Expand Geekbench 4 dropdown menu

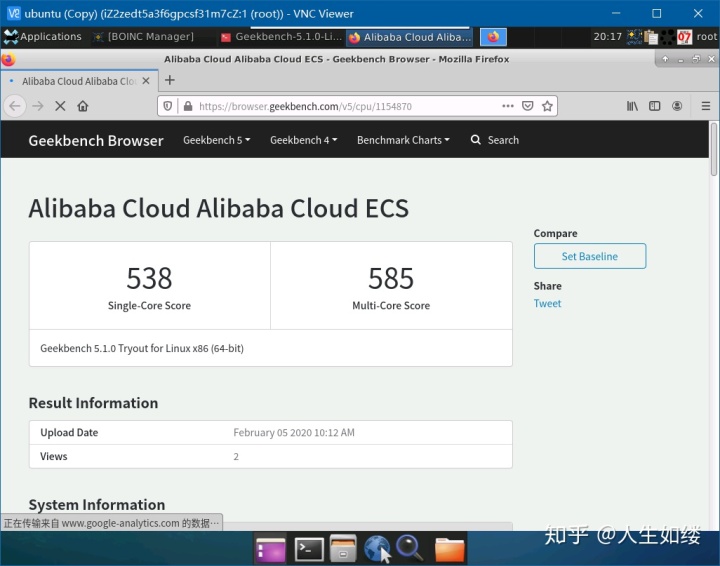tap(303, 140)
